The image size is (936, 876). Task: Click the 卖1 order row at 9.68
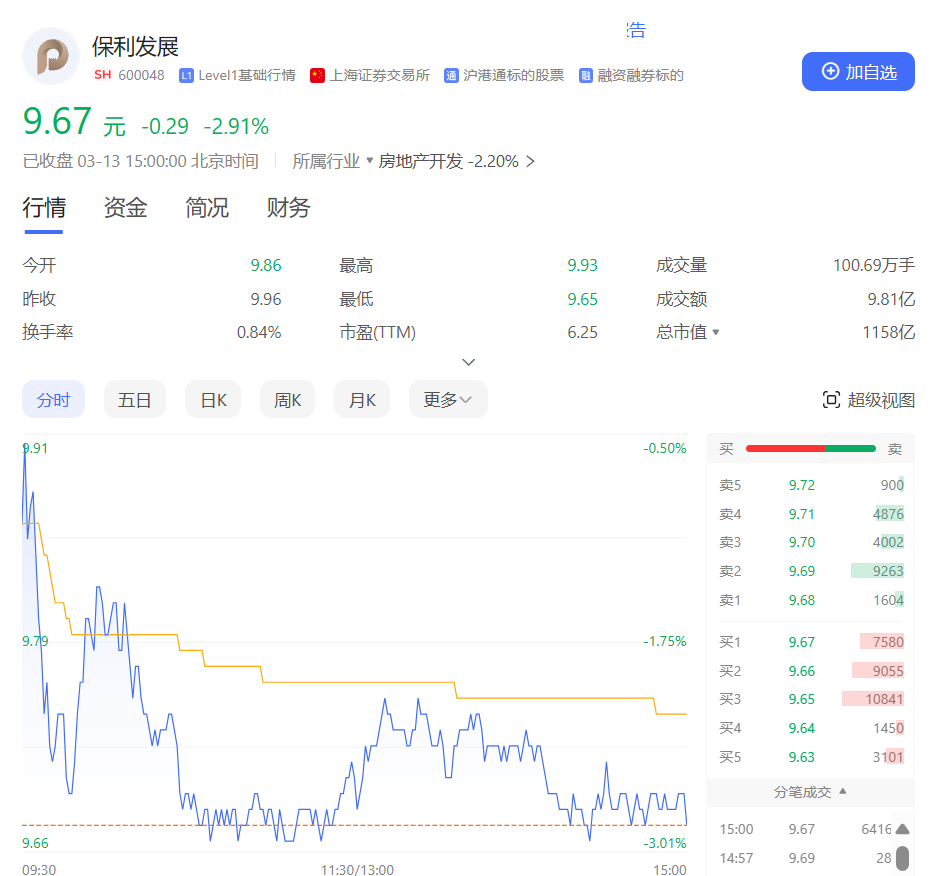811,600
